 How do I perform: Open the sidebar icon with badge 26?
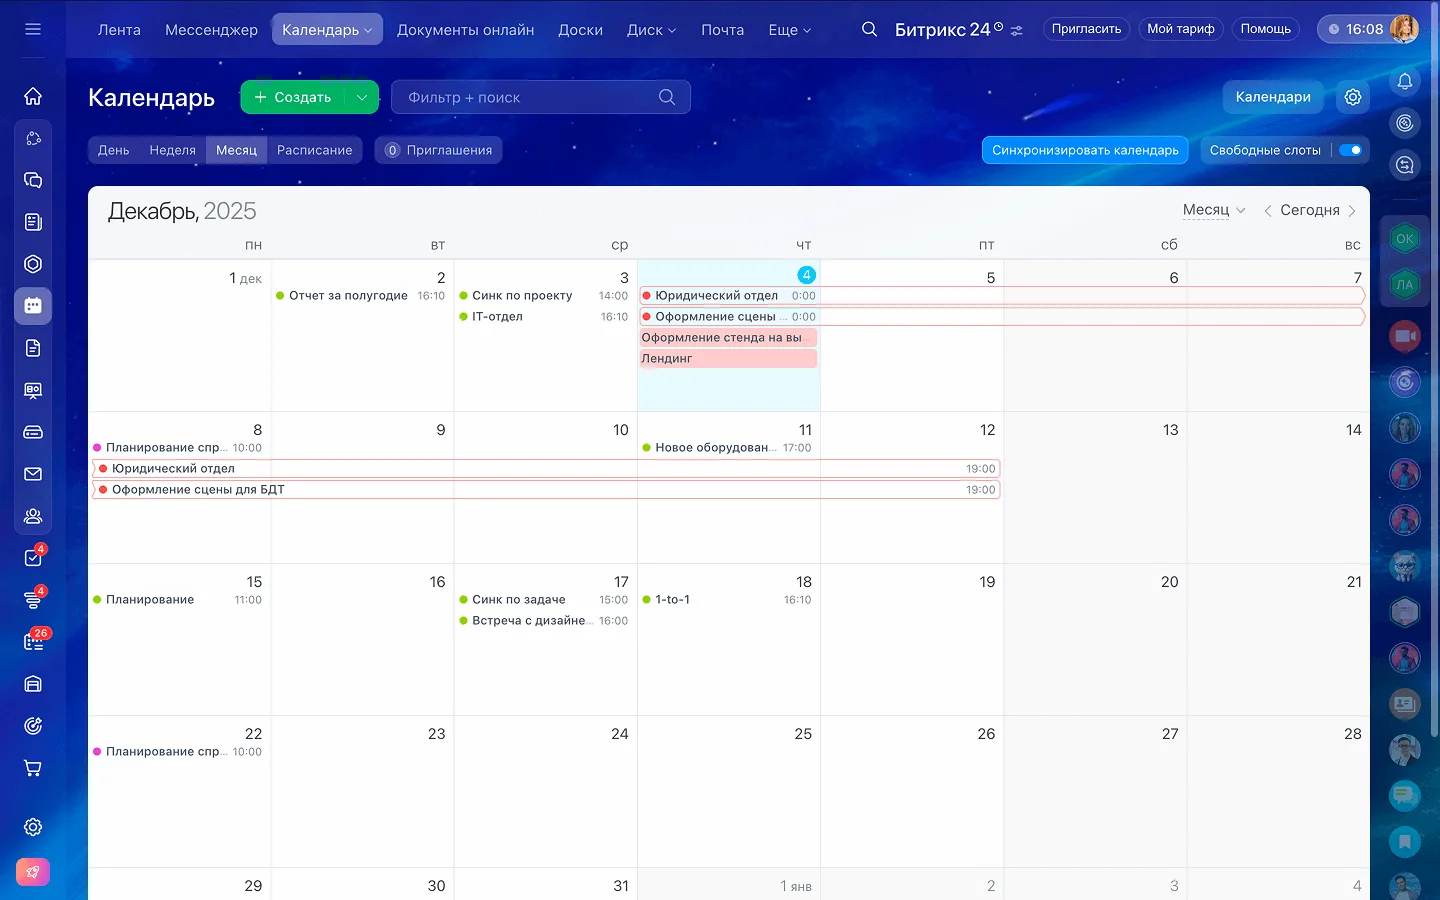[x=33, y=642]
